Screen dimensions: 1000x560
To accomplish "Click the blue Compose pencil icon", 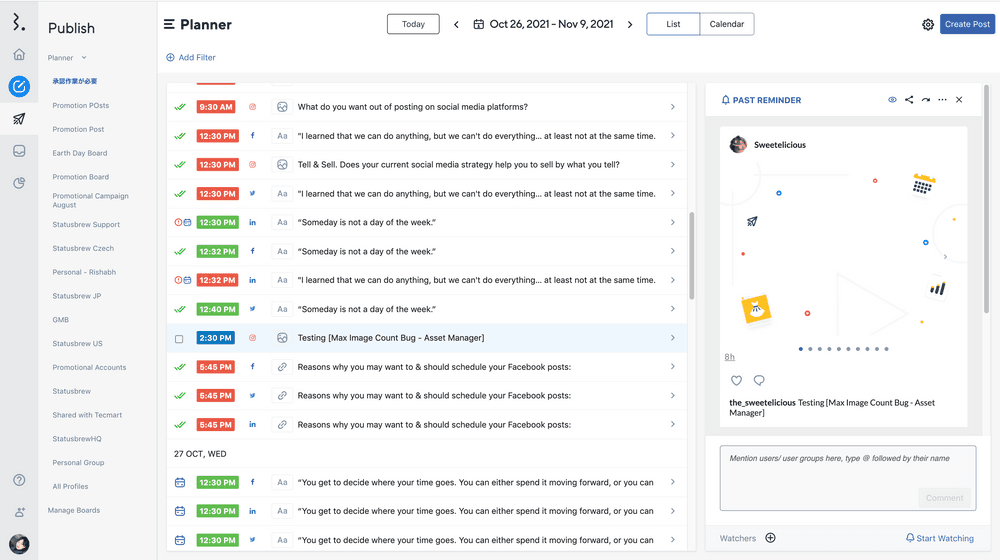I will (19, 87).
